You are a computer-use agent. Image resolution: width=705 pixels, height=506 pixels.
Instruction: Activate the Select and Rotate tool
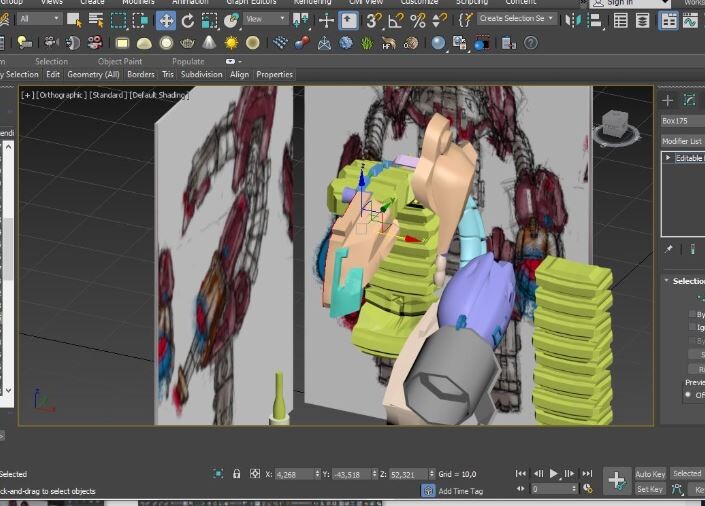pyautogui.click(x=187, y=21)
